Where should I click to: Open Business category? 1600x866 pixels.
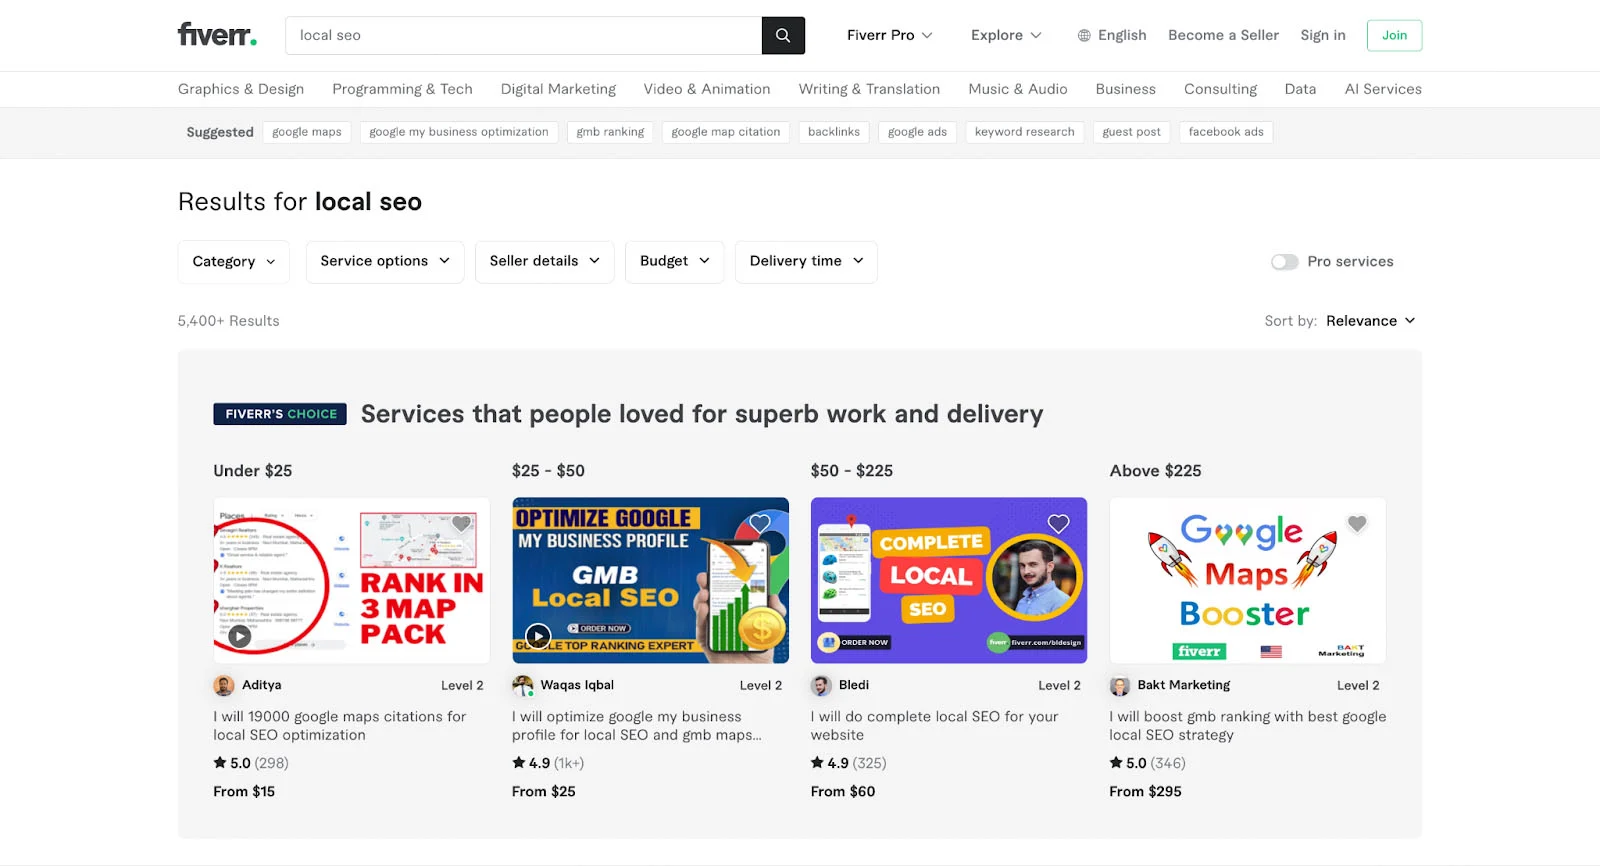click(x=1125, y=89)
